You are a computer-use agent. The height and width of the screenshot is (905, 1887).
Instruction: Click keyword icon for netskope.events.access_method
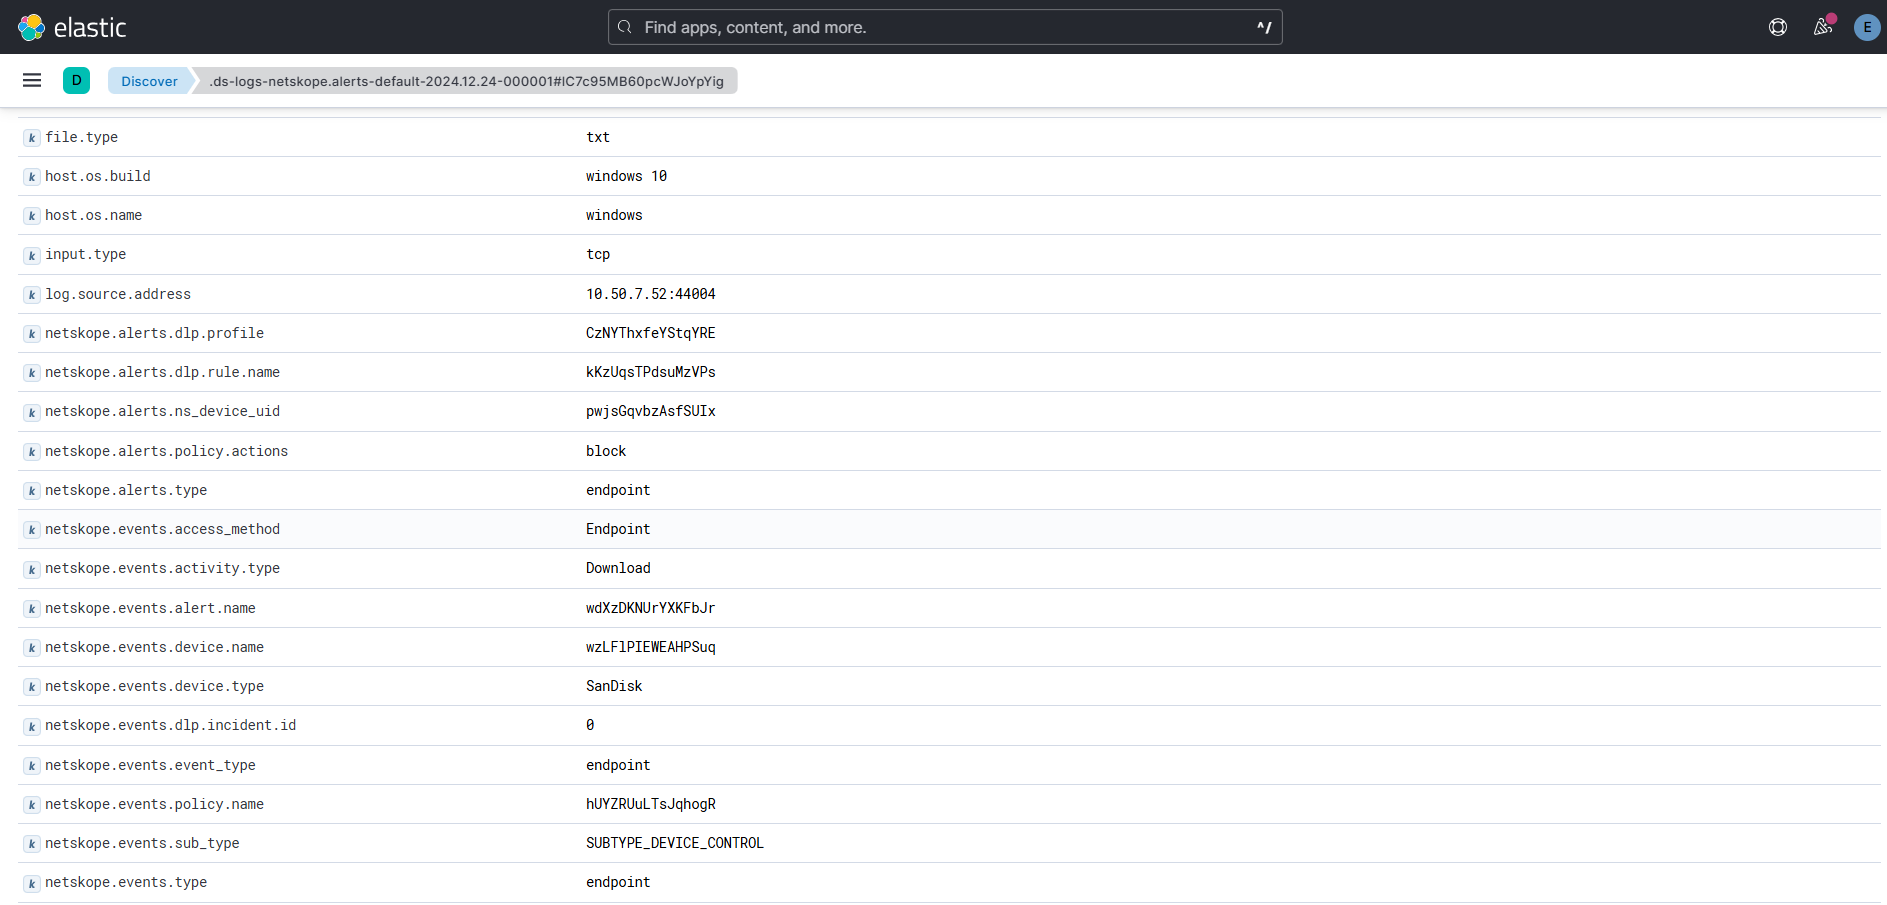(32, 530)
